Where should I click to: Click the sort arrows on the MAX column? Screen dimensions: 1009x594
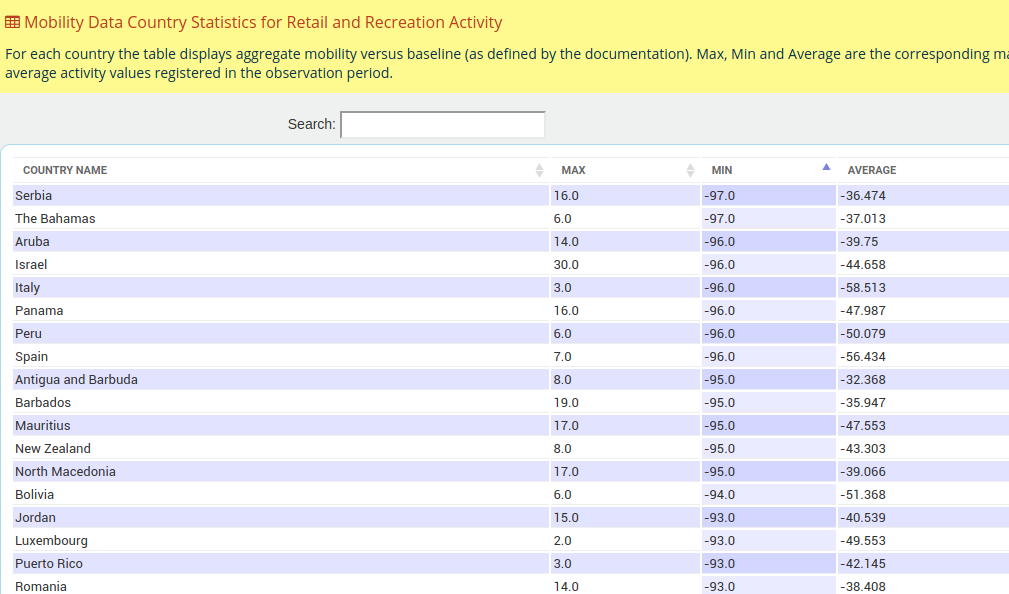(688, 170)
